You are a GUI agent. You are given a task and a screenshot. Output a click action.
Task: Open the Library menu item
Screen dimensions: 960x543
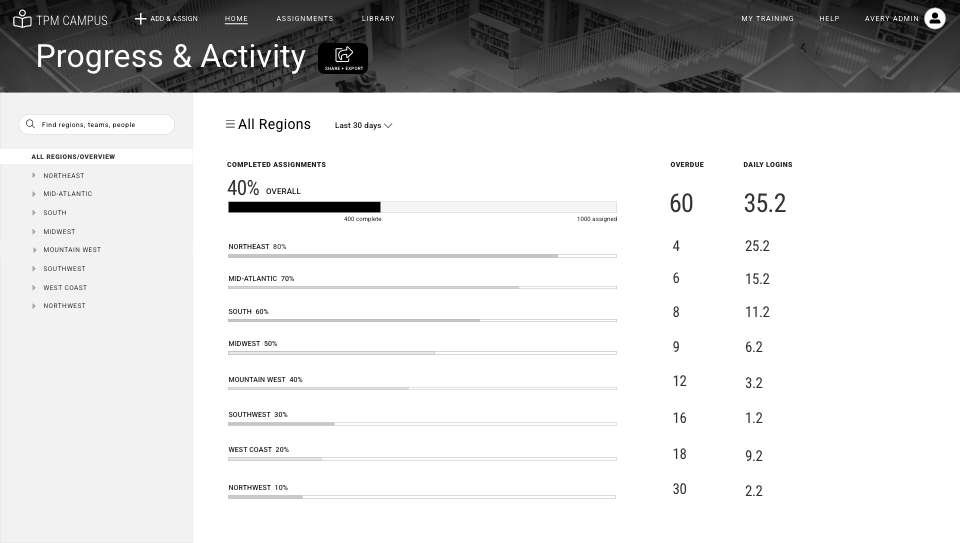click(378, 19)
